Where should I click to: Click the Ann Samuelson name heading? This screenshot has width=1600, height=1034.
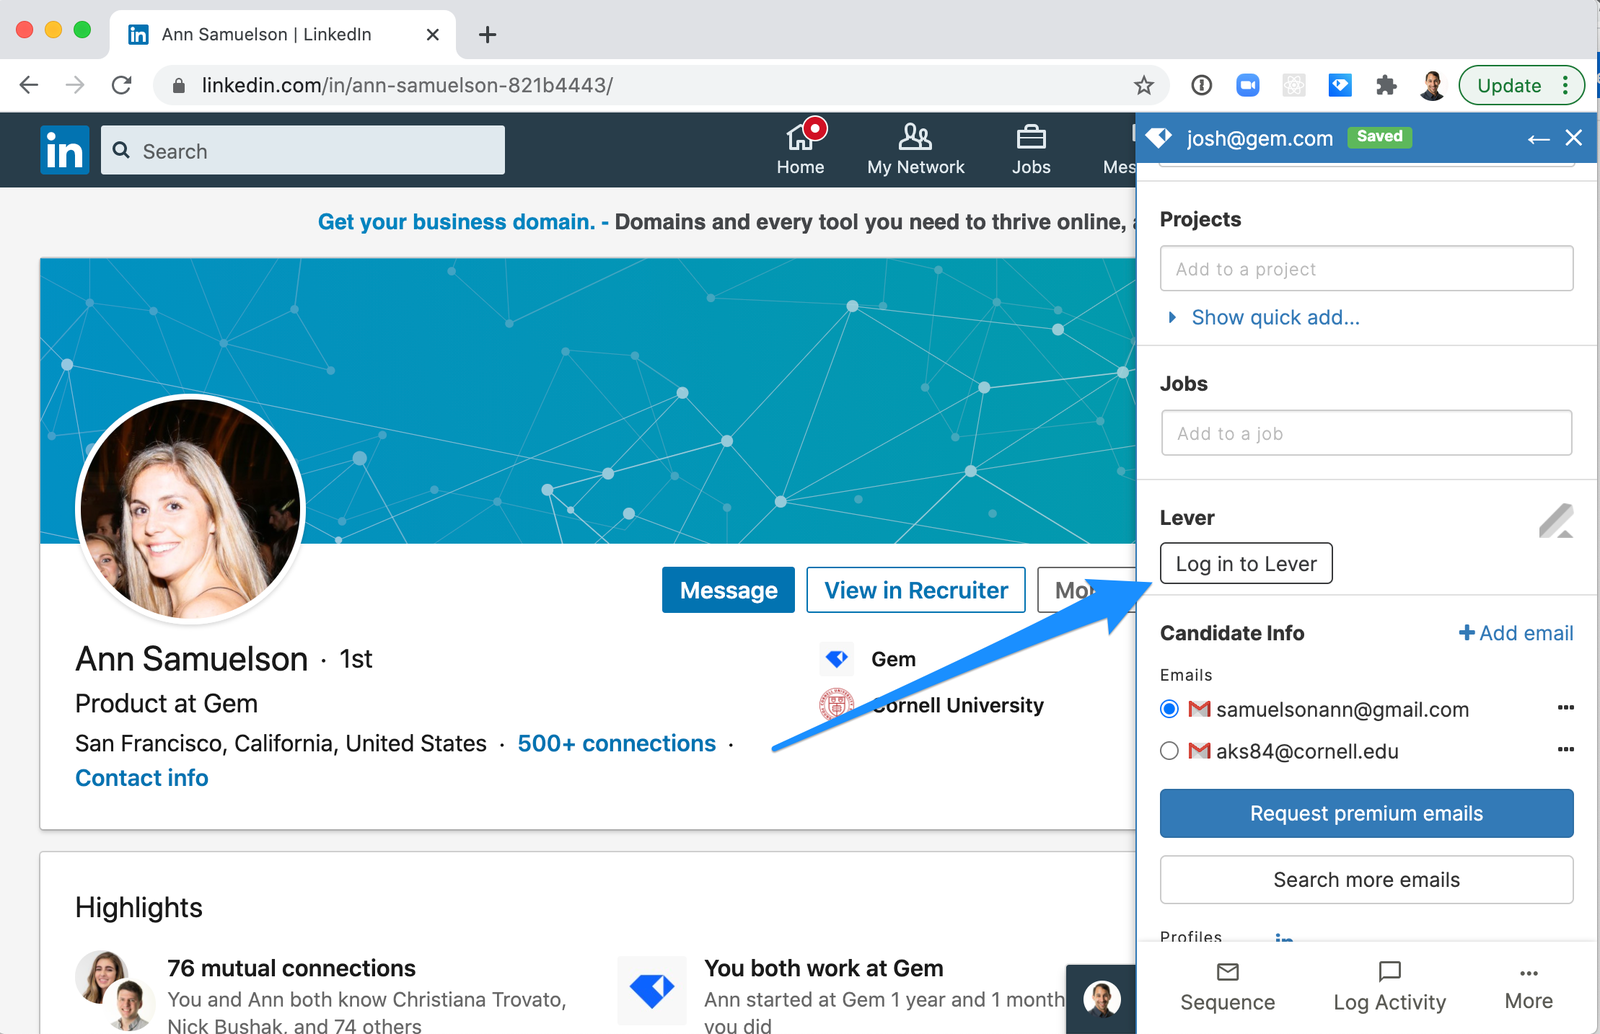pos(192,659)
